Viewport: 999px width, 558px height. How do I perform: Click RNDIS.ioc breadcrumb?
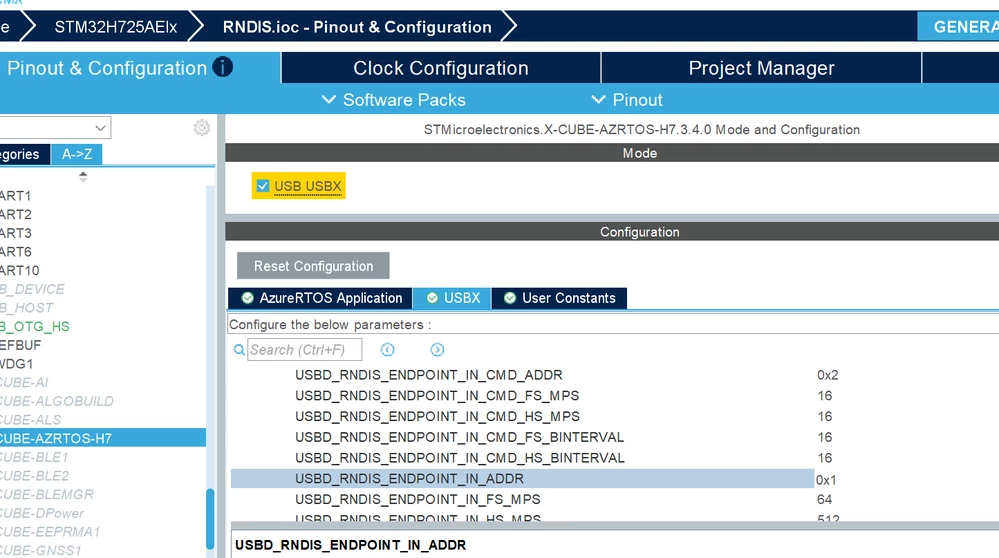(357, 27)
